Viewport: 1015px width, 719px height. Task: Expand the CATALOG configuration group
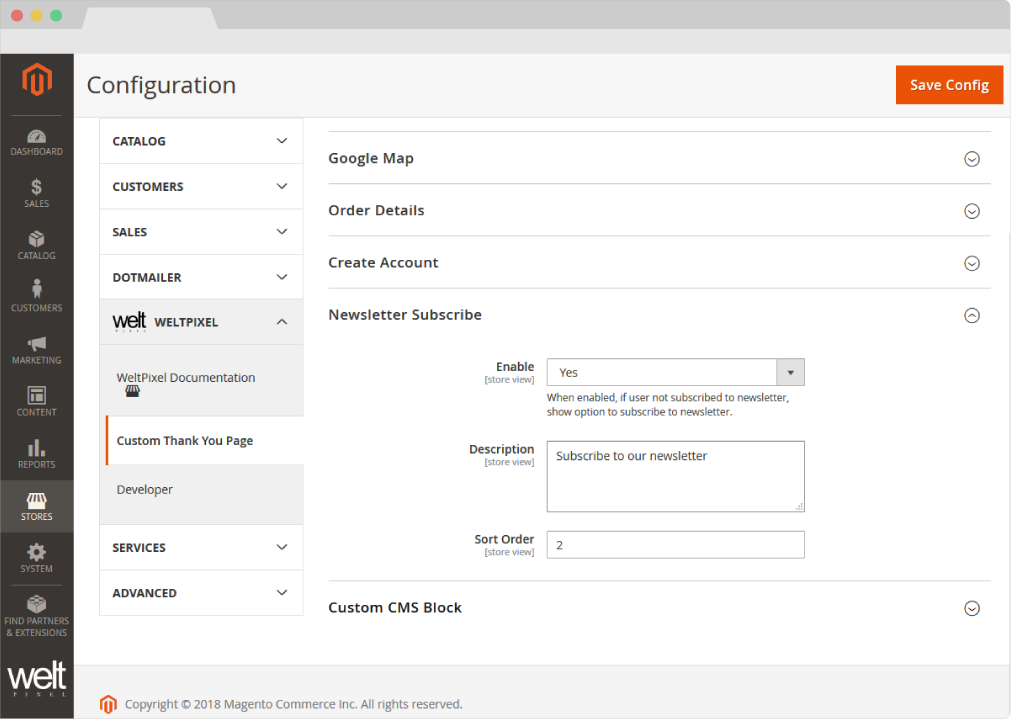[x=201, y=141]
